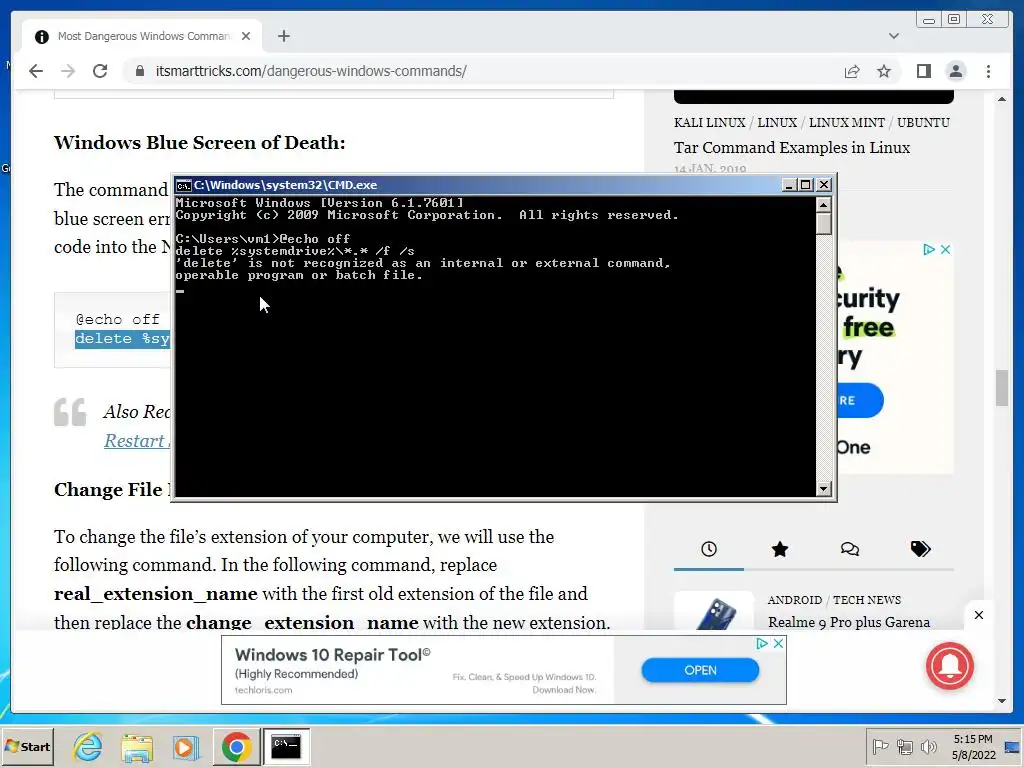Viewport: 1024px width, 768px height.
Task: Click the Show desktop tray icon
Action: pos(1013,746)
